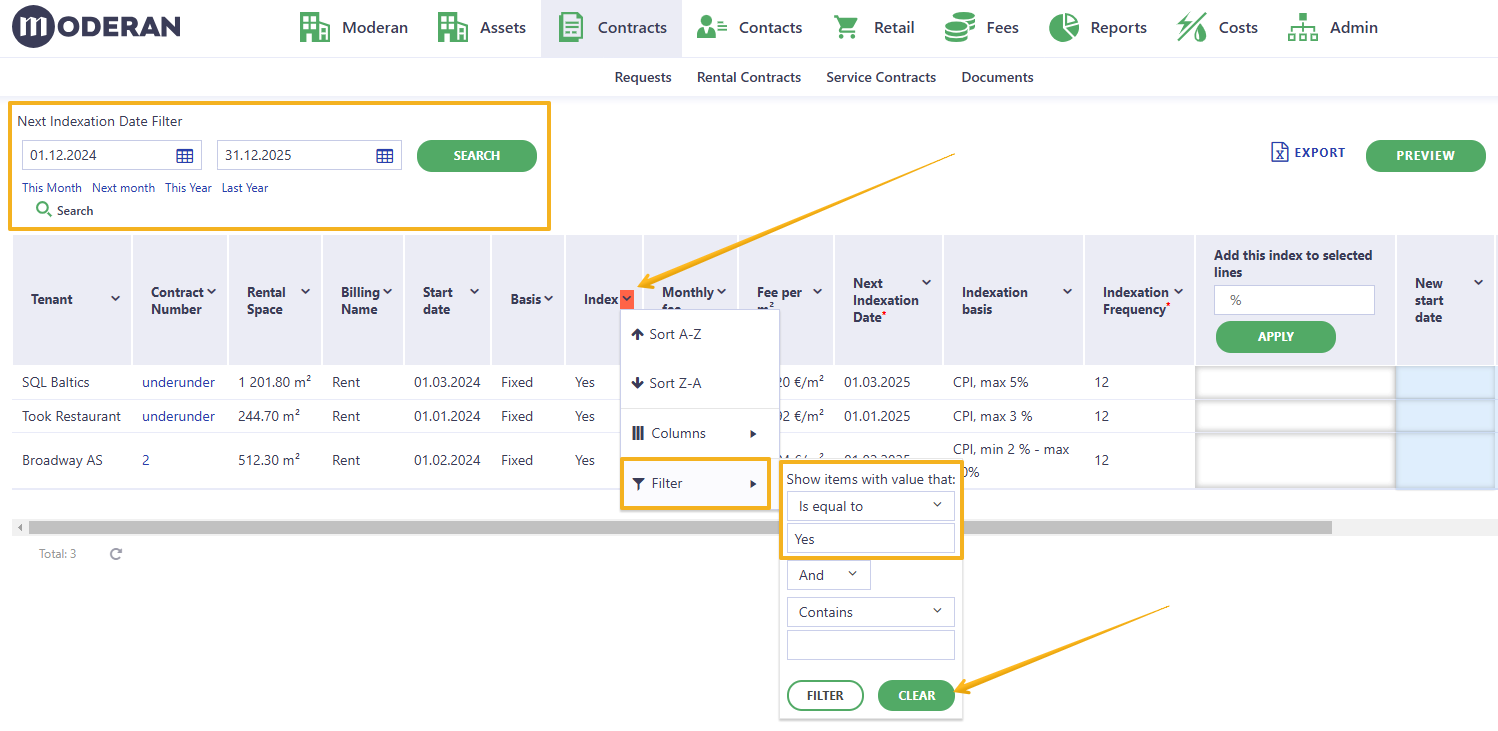Open Next Indexation Date column menu chevron

click(x=926, y=283)
